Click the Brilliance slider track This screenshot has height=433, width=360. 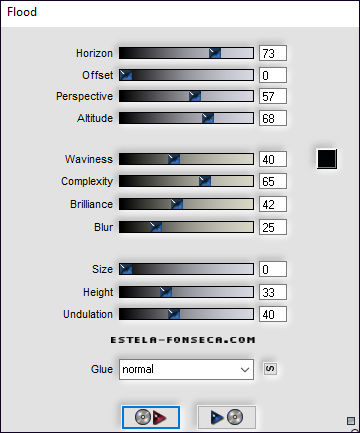pyautogui.click(x=186, y=204)
